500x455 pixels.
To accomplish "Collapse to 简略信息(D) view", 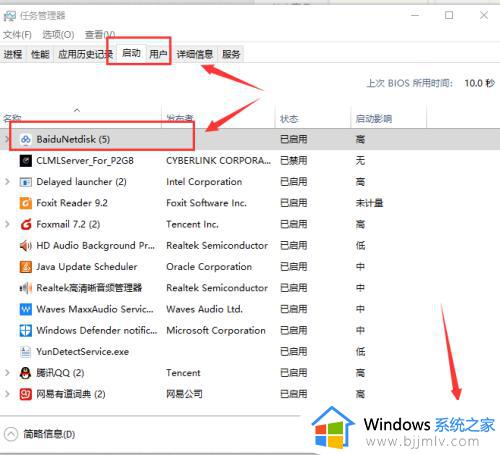I will click(x=40, y=434).
